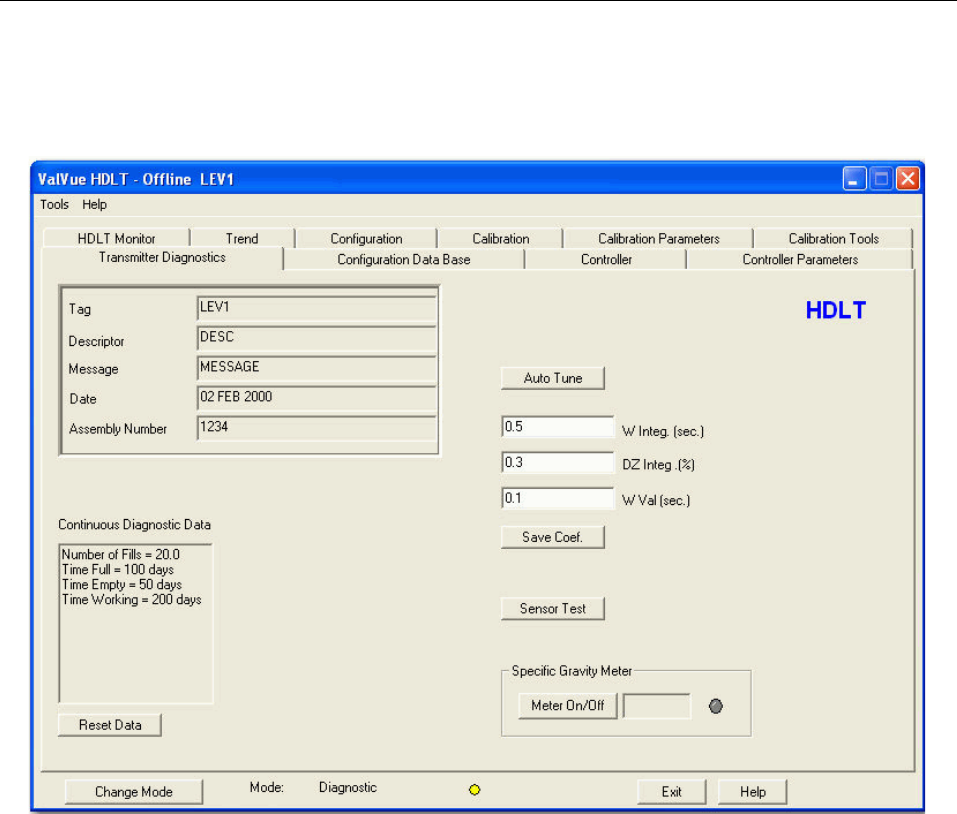Click 'Time Full = 100 days' line
Screen dimensions: 957x814
click(118, 569)
